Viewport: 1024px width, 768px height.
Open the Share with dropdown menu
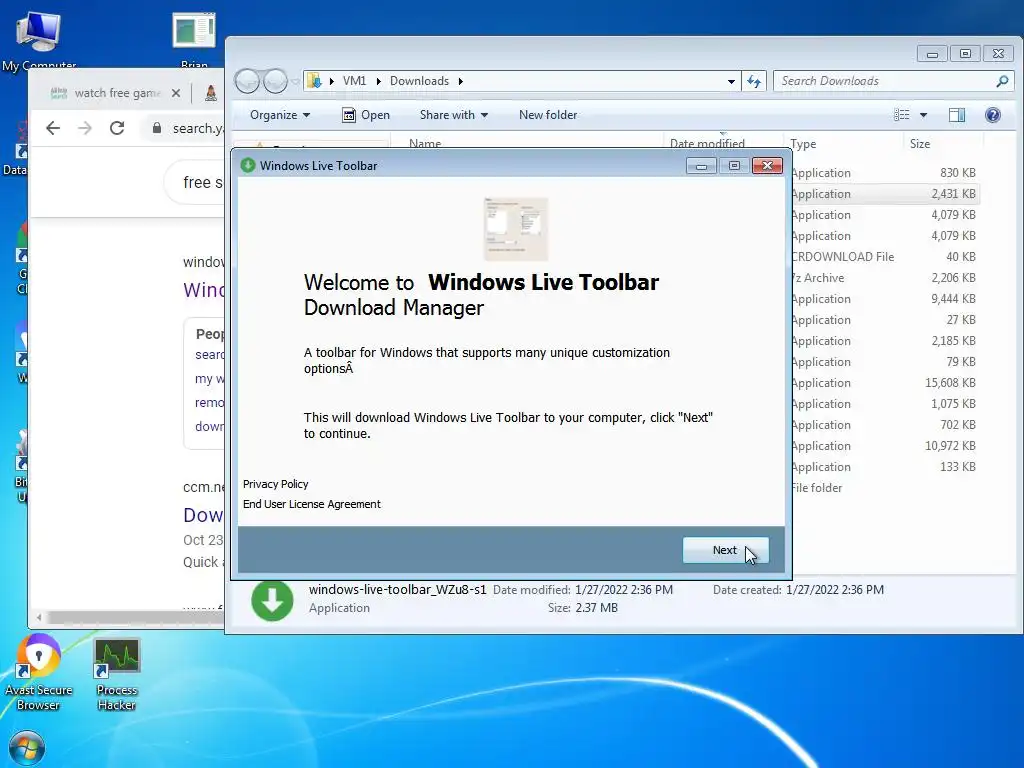pos(454,115)
